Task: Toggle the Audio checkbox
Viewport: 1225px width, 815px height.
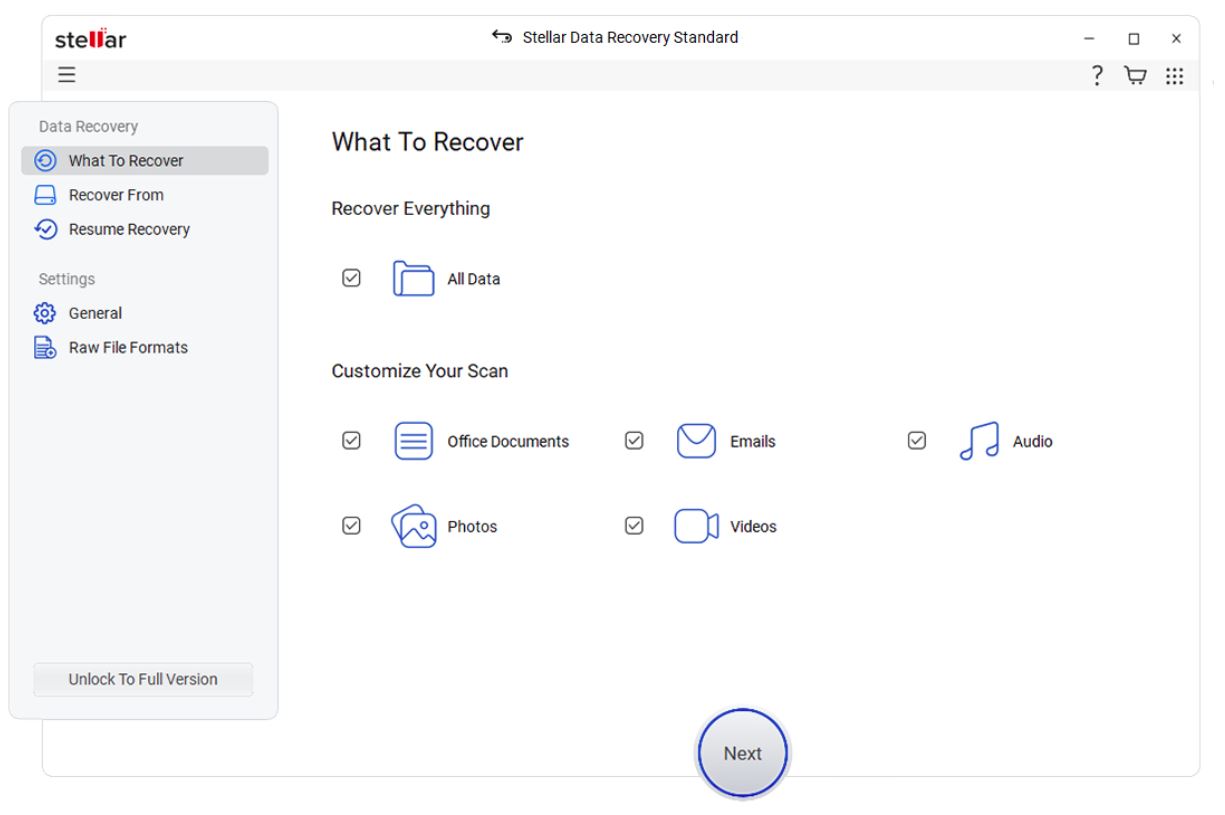Action: (916, 440)
